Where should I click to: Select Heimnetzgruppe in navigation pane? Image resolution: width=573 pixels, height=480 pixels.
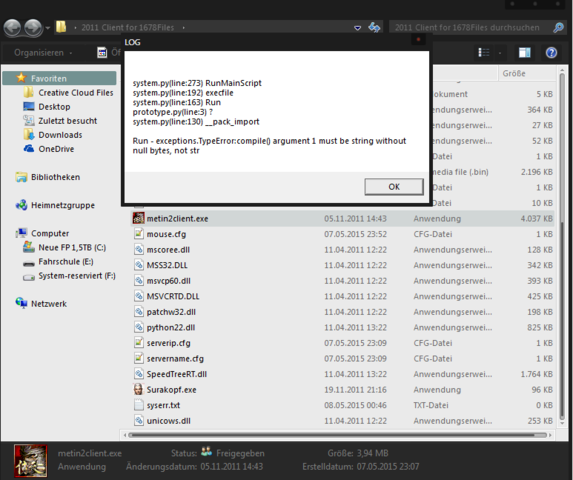click(x=62, y=205)
